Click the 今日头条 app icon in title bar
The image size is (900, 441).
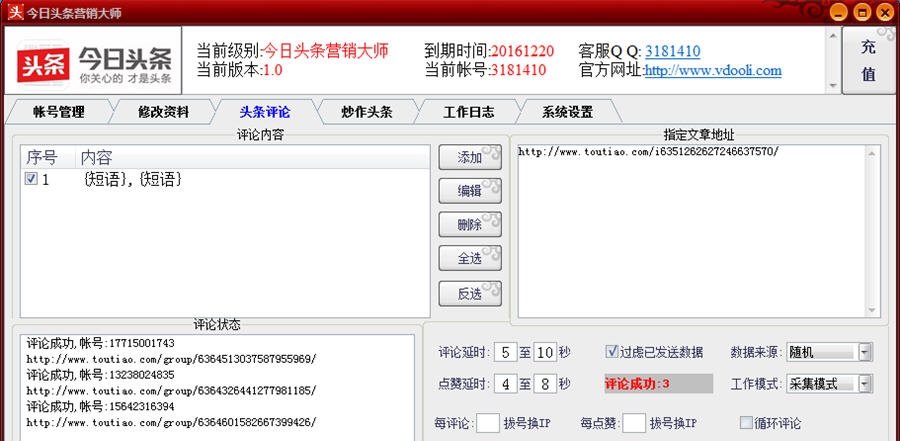pos(15,12)
